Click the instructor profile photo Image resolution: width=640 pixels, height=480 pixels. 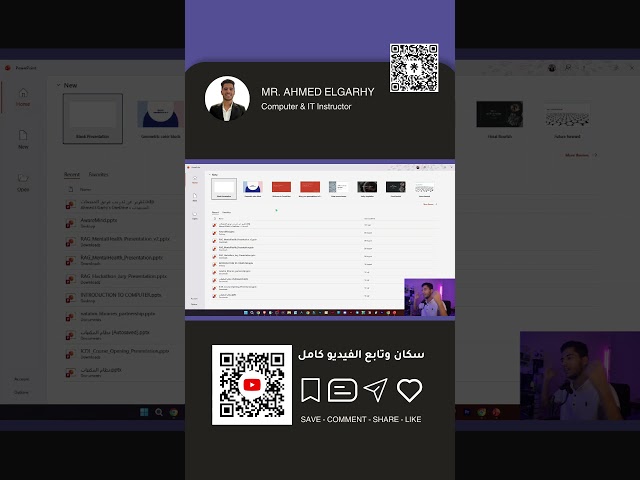point(227,98)
